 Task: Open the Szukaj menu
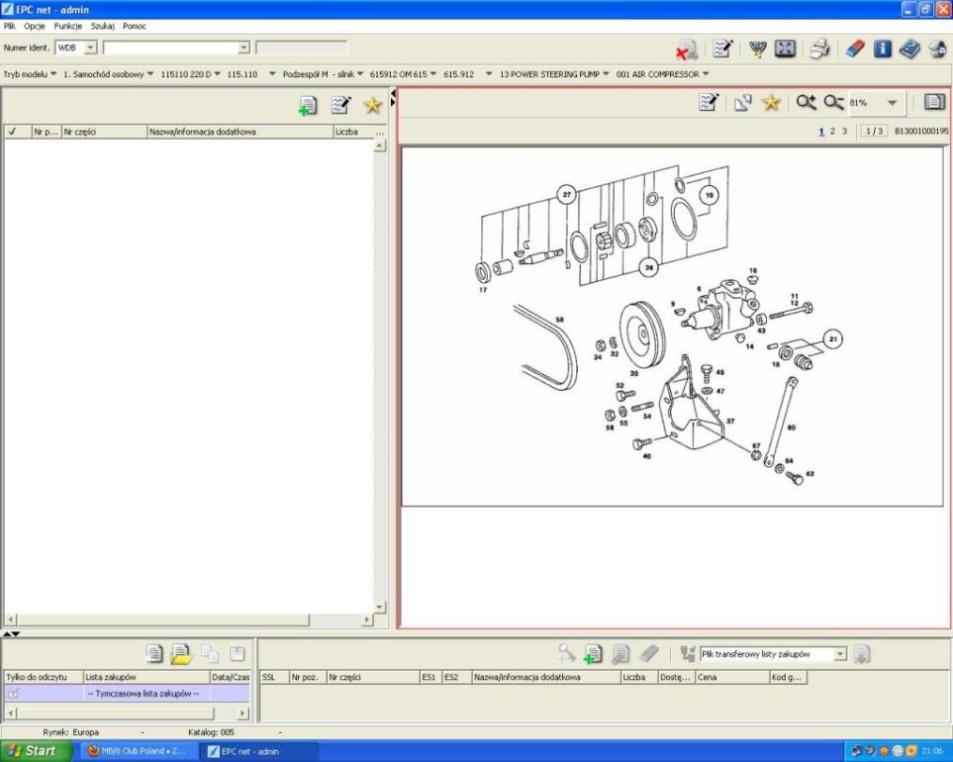[x=104, y=26]
